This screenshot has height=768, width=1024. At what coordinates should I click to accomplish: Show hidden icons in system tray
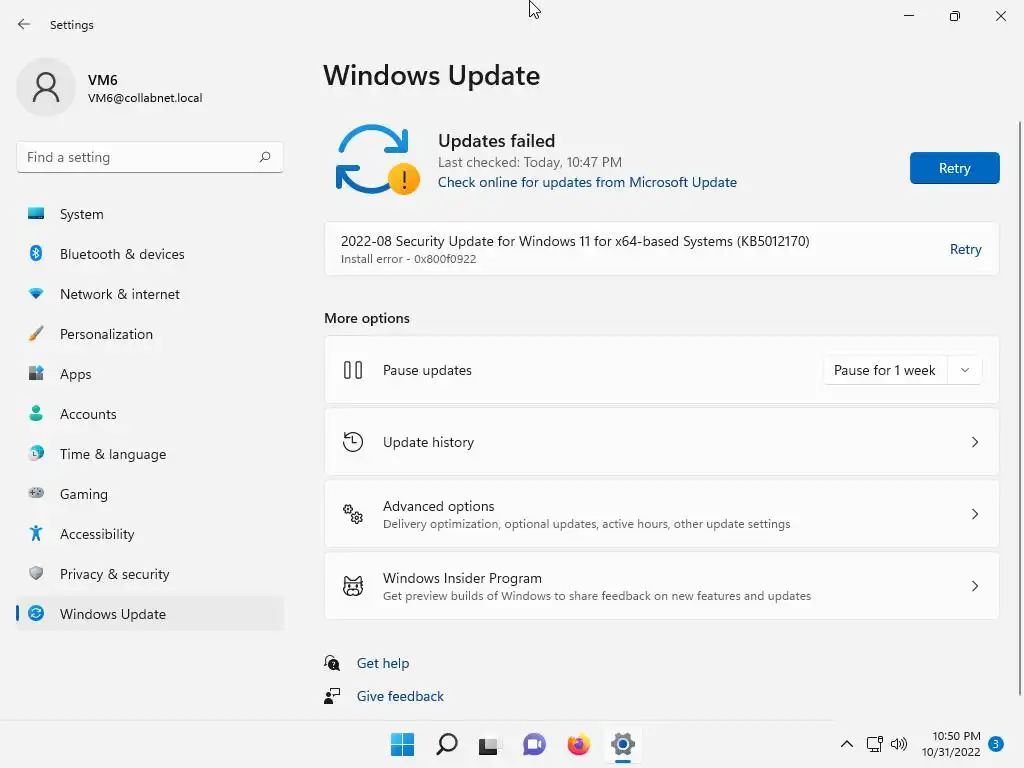pos(846,744)
